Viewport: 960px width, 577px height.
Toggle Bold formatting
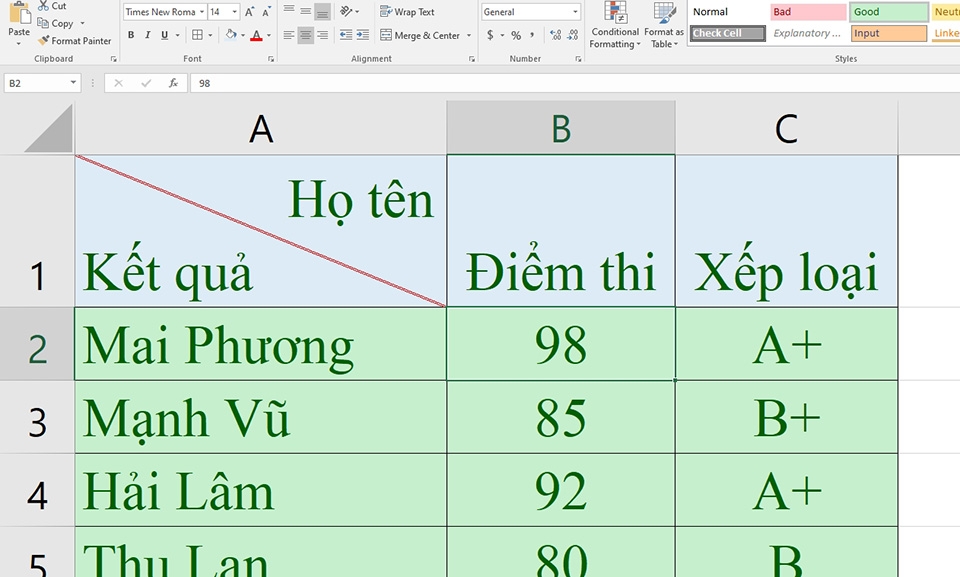[131, 35]
